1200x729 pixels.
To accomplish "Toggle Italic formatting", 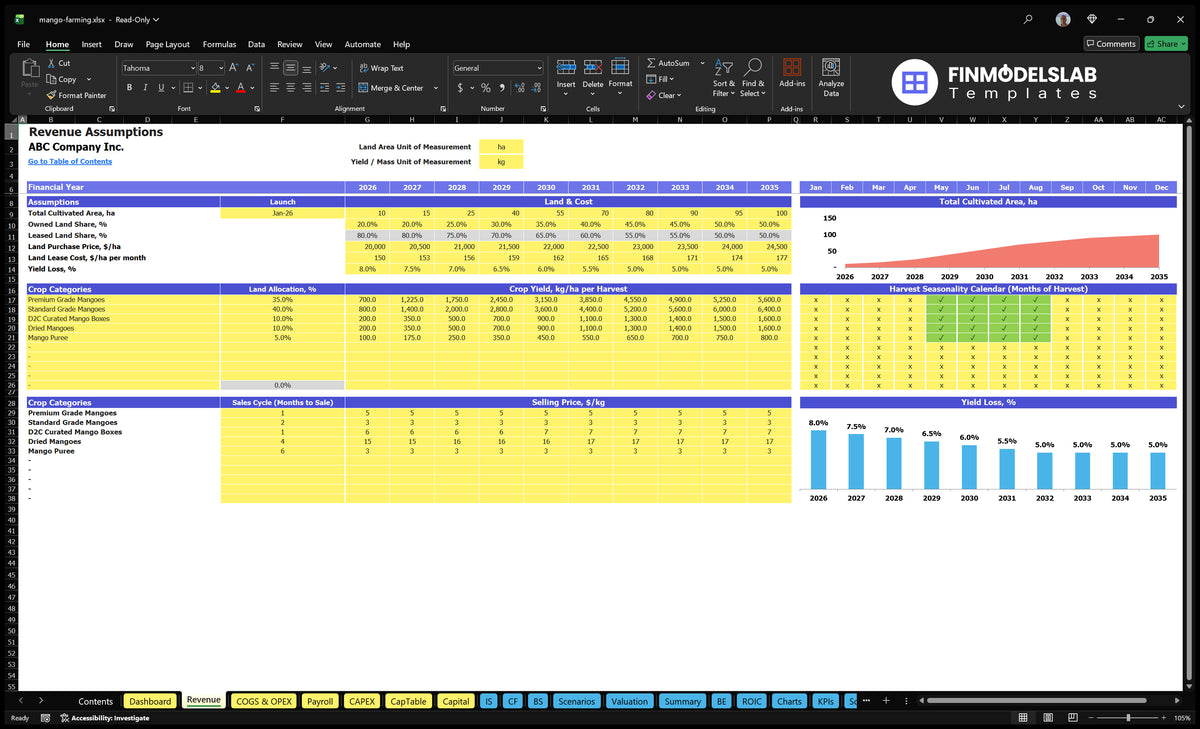I will tap(145, 88).
